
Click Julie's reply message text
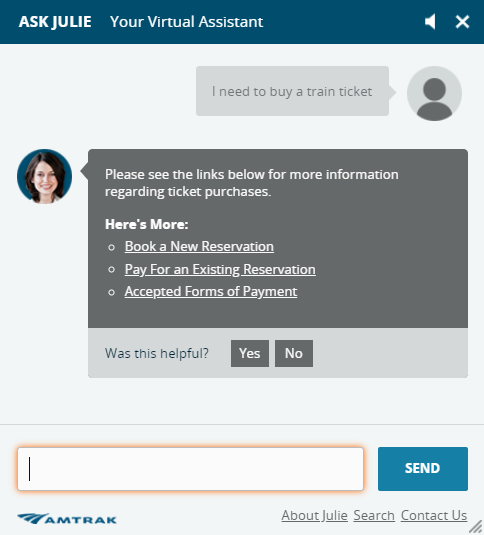click(251, 183)
